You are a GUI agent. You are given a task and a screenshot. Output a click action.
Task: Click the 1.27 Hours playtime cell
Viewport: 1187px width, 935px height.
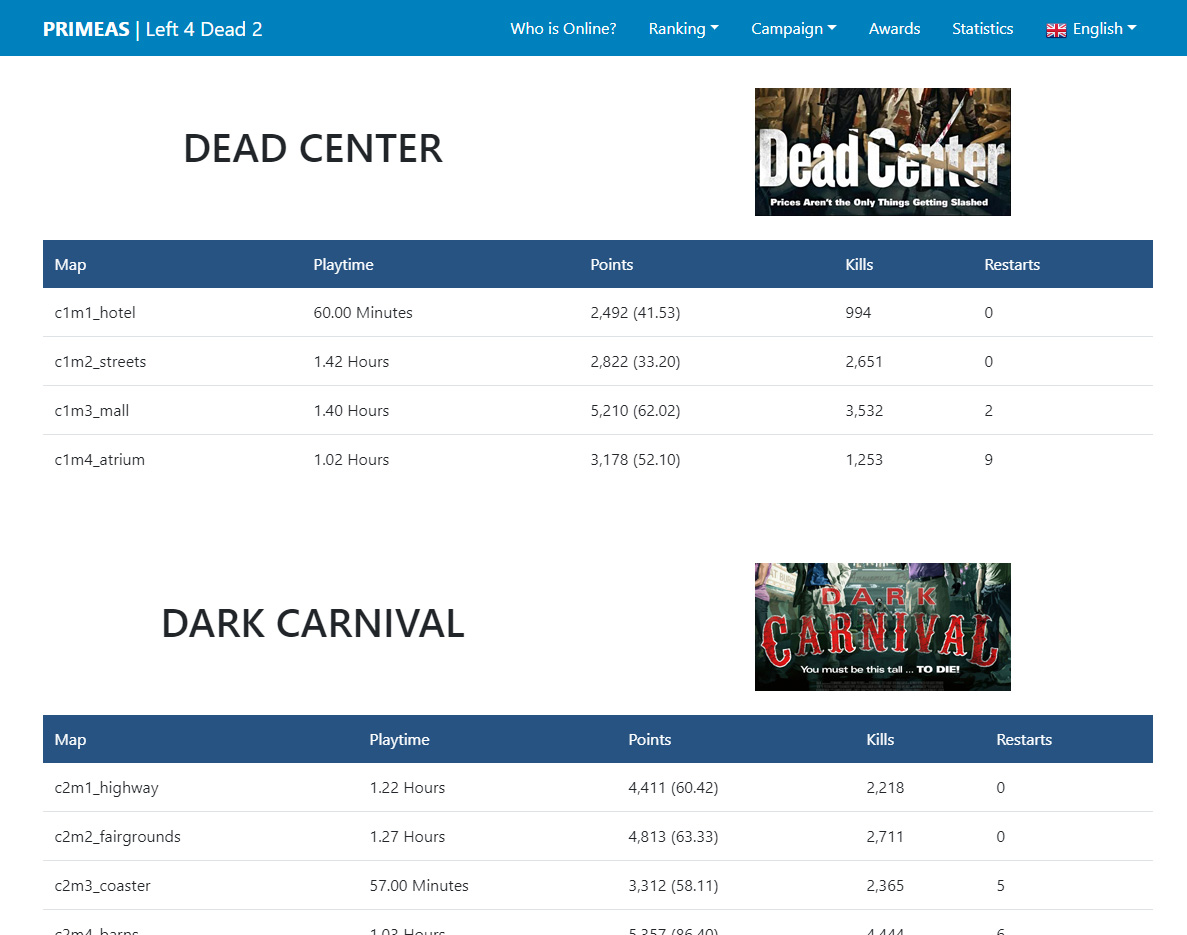coord(407,837)
